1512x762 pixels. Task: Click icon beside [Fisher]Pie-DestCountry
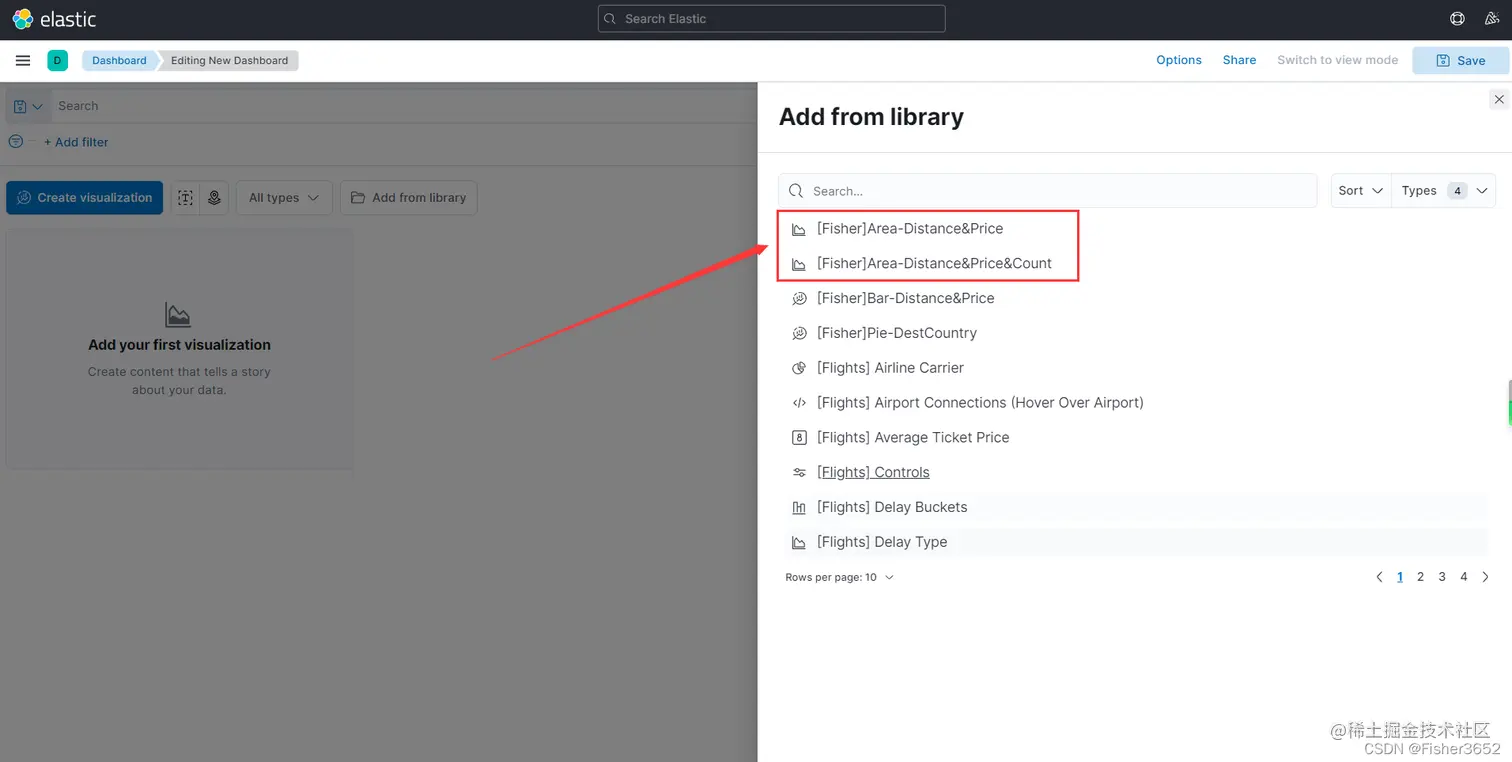coord(799,333)
